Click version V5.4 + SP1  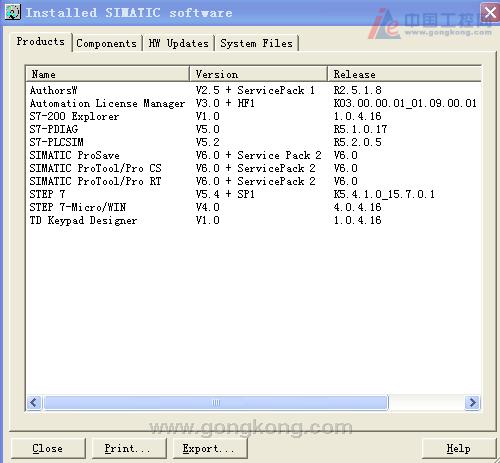225,194
